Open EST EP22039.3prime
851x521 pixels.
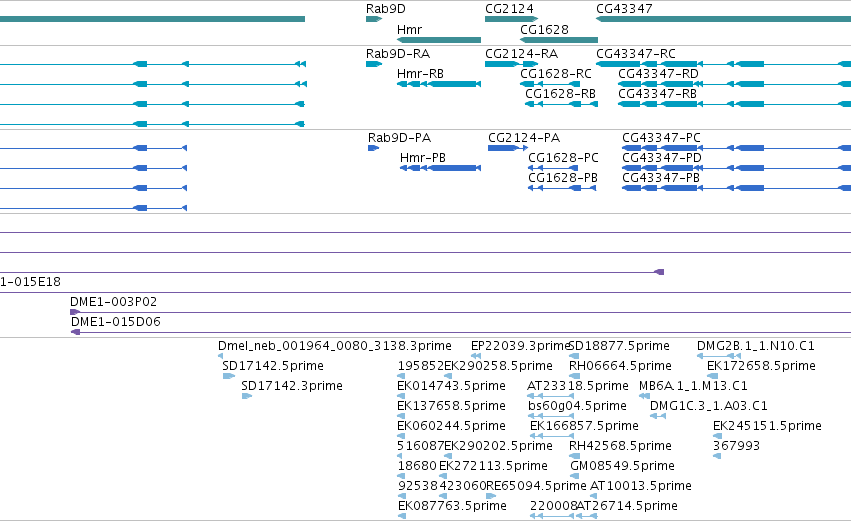(519, 346)
